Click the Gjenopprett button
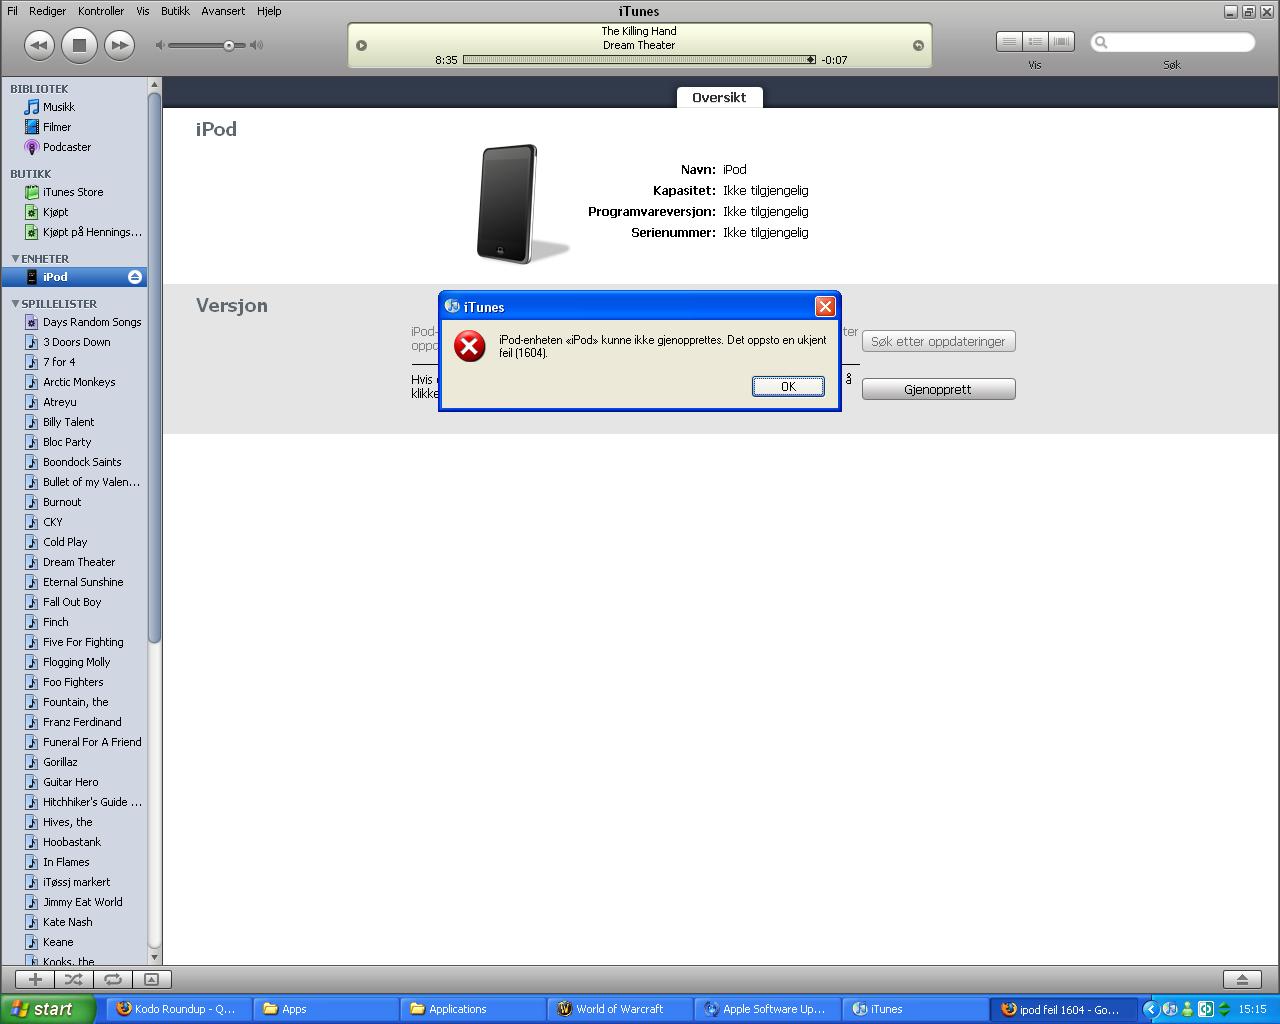1280x1024 pixels. 938,389
